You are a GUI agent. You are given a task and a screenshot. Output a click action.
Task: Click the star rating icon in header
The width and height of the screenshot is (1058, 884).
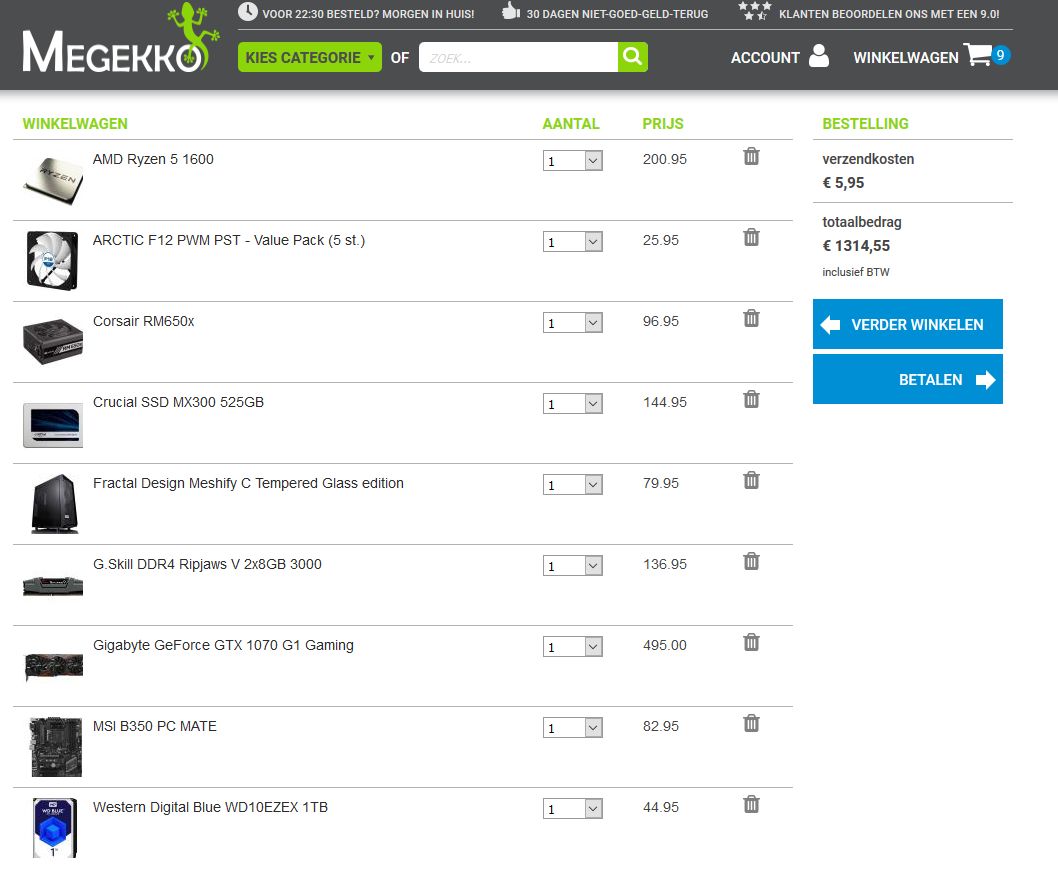pos(755,11)
